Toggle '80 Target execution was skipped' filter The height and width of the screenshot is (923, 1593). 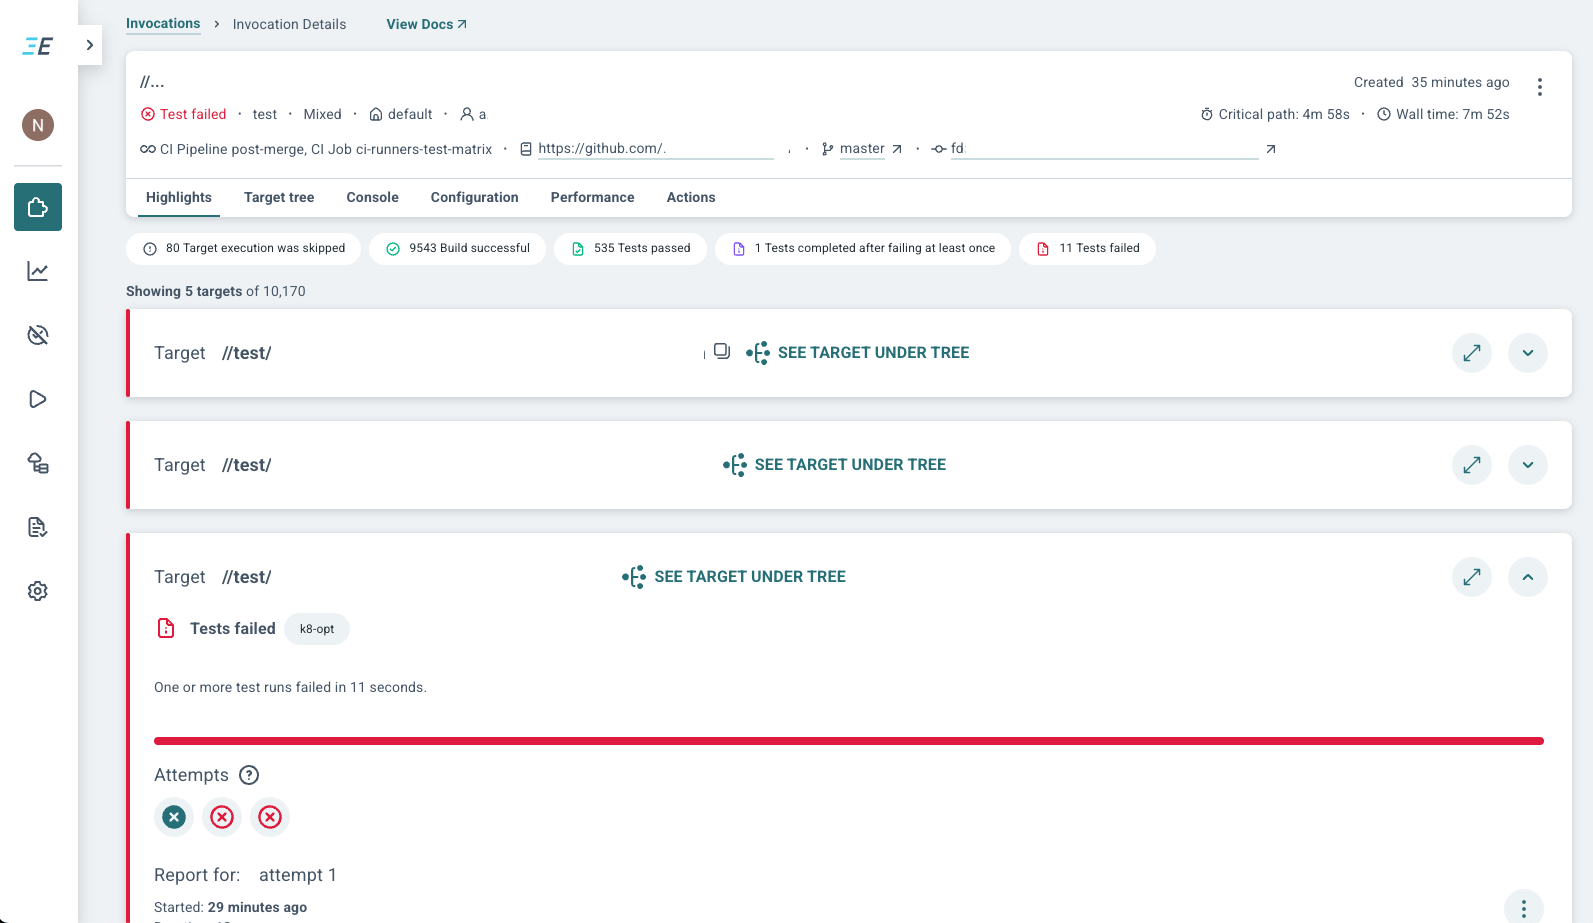coord(244,248)
